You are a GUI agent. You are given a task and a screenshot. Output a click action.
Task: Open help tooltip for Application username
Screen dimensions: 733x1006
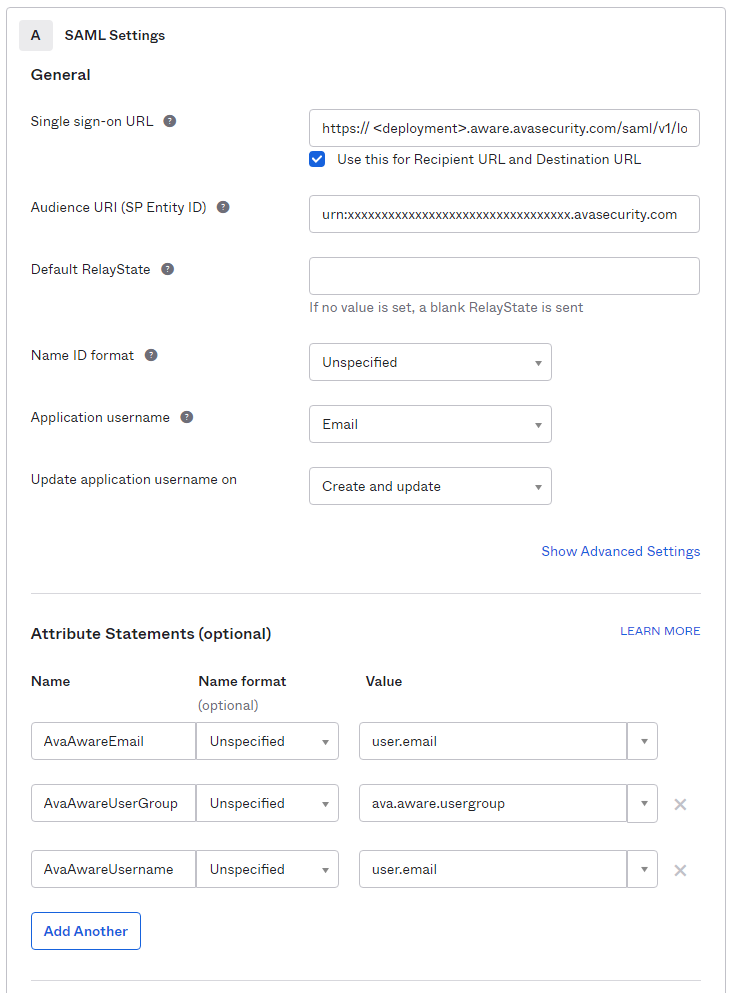(x=187, y=418)
